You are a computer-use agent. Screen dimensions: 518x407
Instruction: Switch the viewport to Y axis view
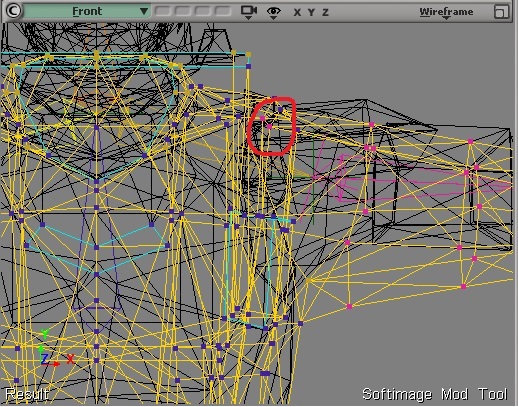[311, 13]
